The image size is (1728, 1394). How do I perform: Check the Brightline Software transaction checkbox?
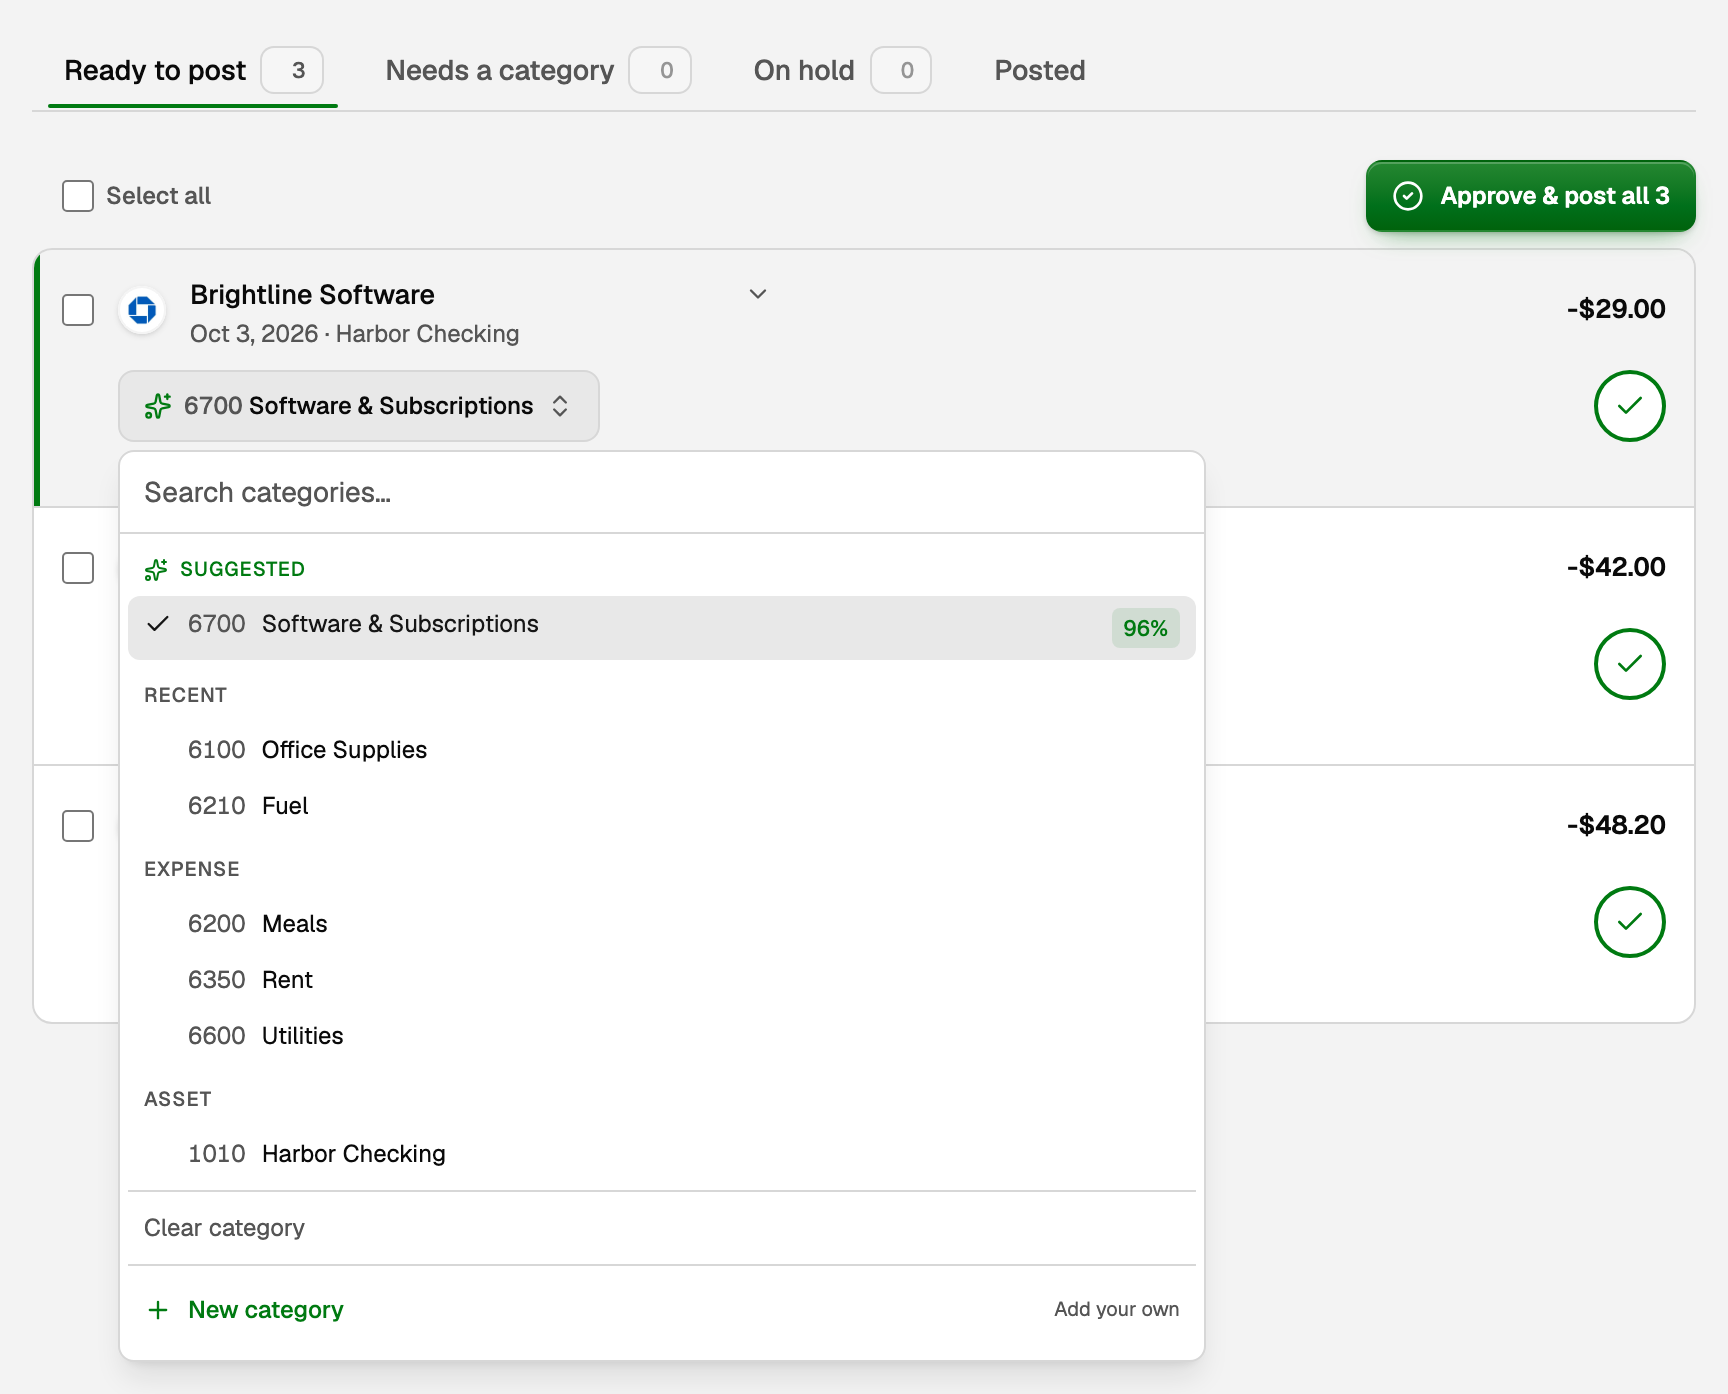coord(78,310)
